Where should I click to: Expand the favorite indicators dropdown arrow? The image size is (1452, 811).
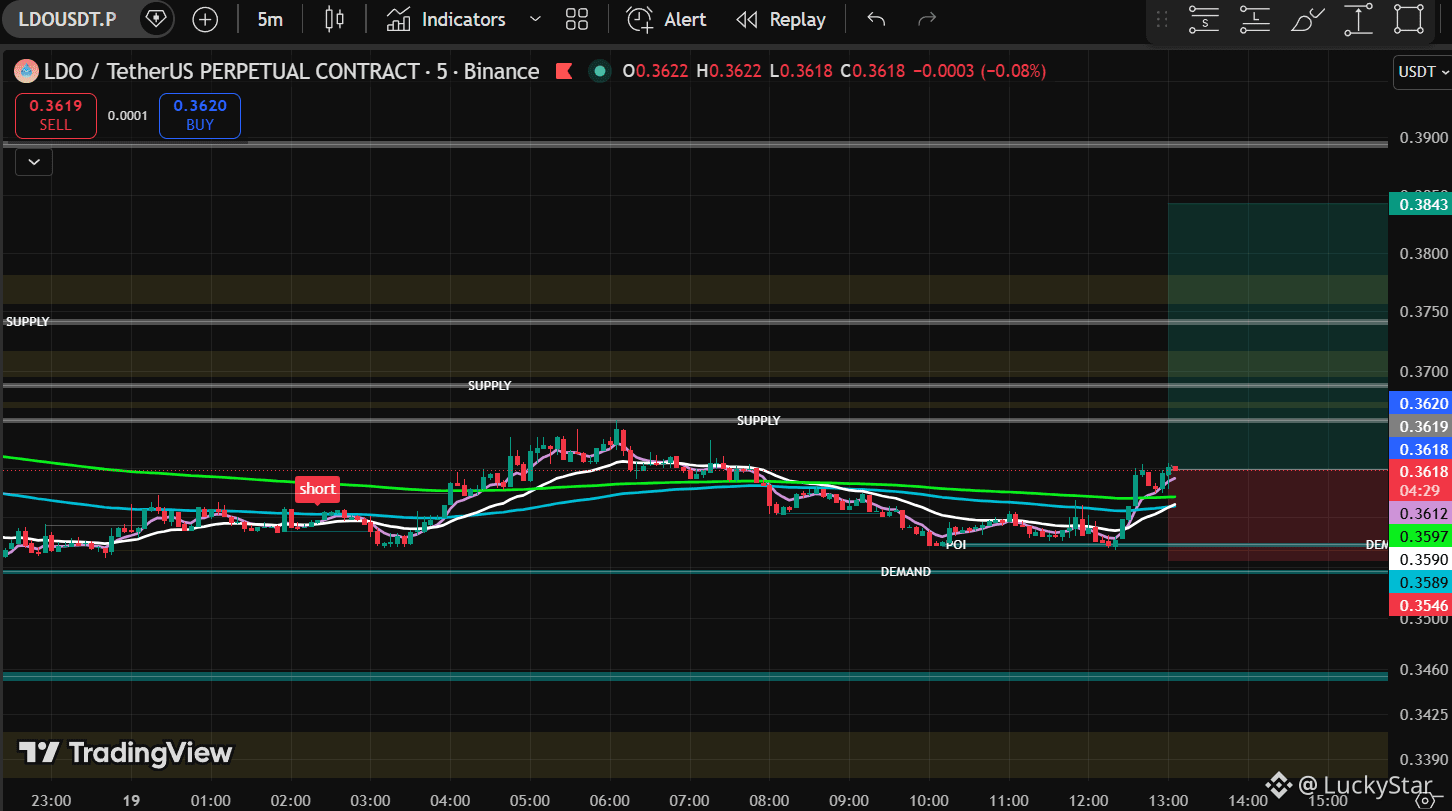click(x=534, y=19)
